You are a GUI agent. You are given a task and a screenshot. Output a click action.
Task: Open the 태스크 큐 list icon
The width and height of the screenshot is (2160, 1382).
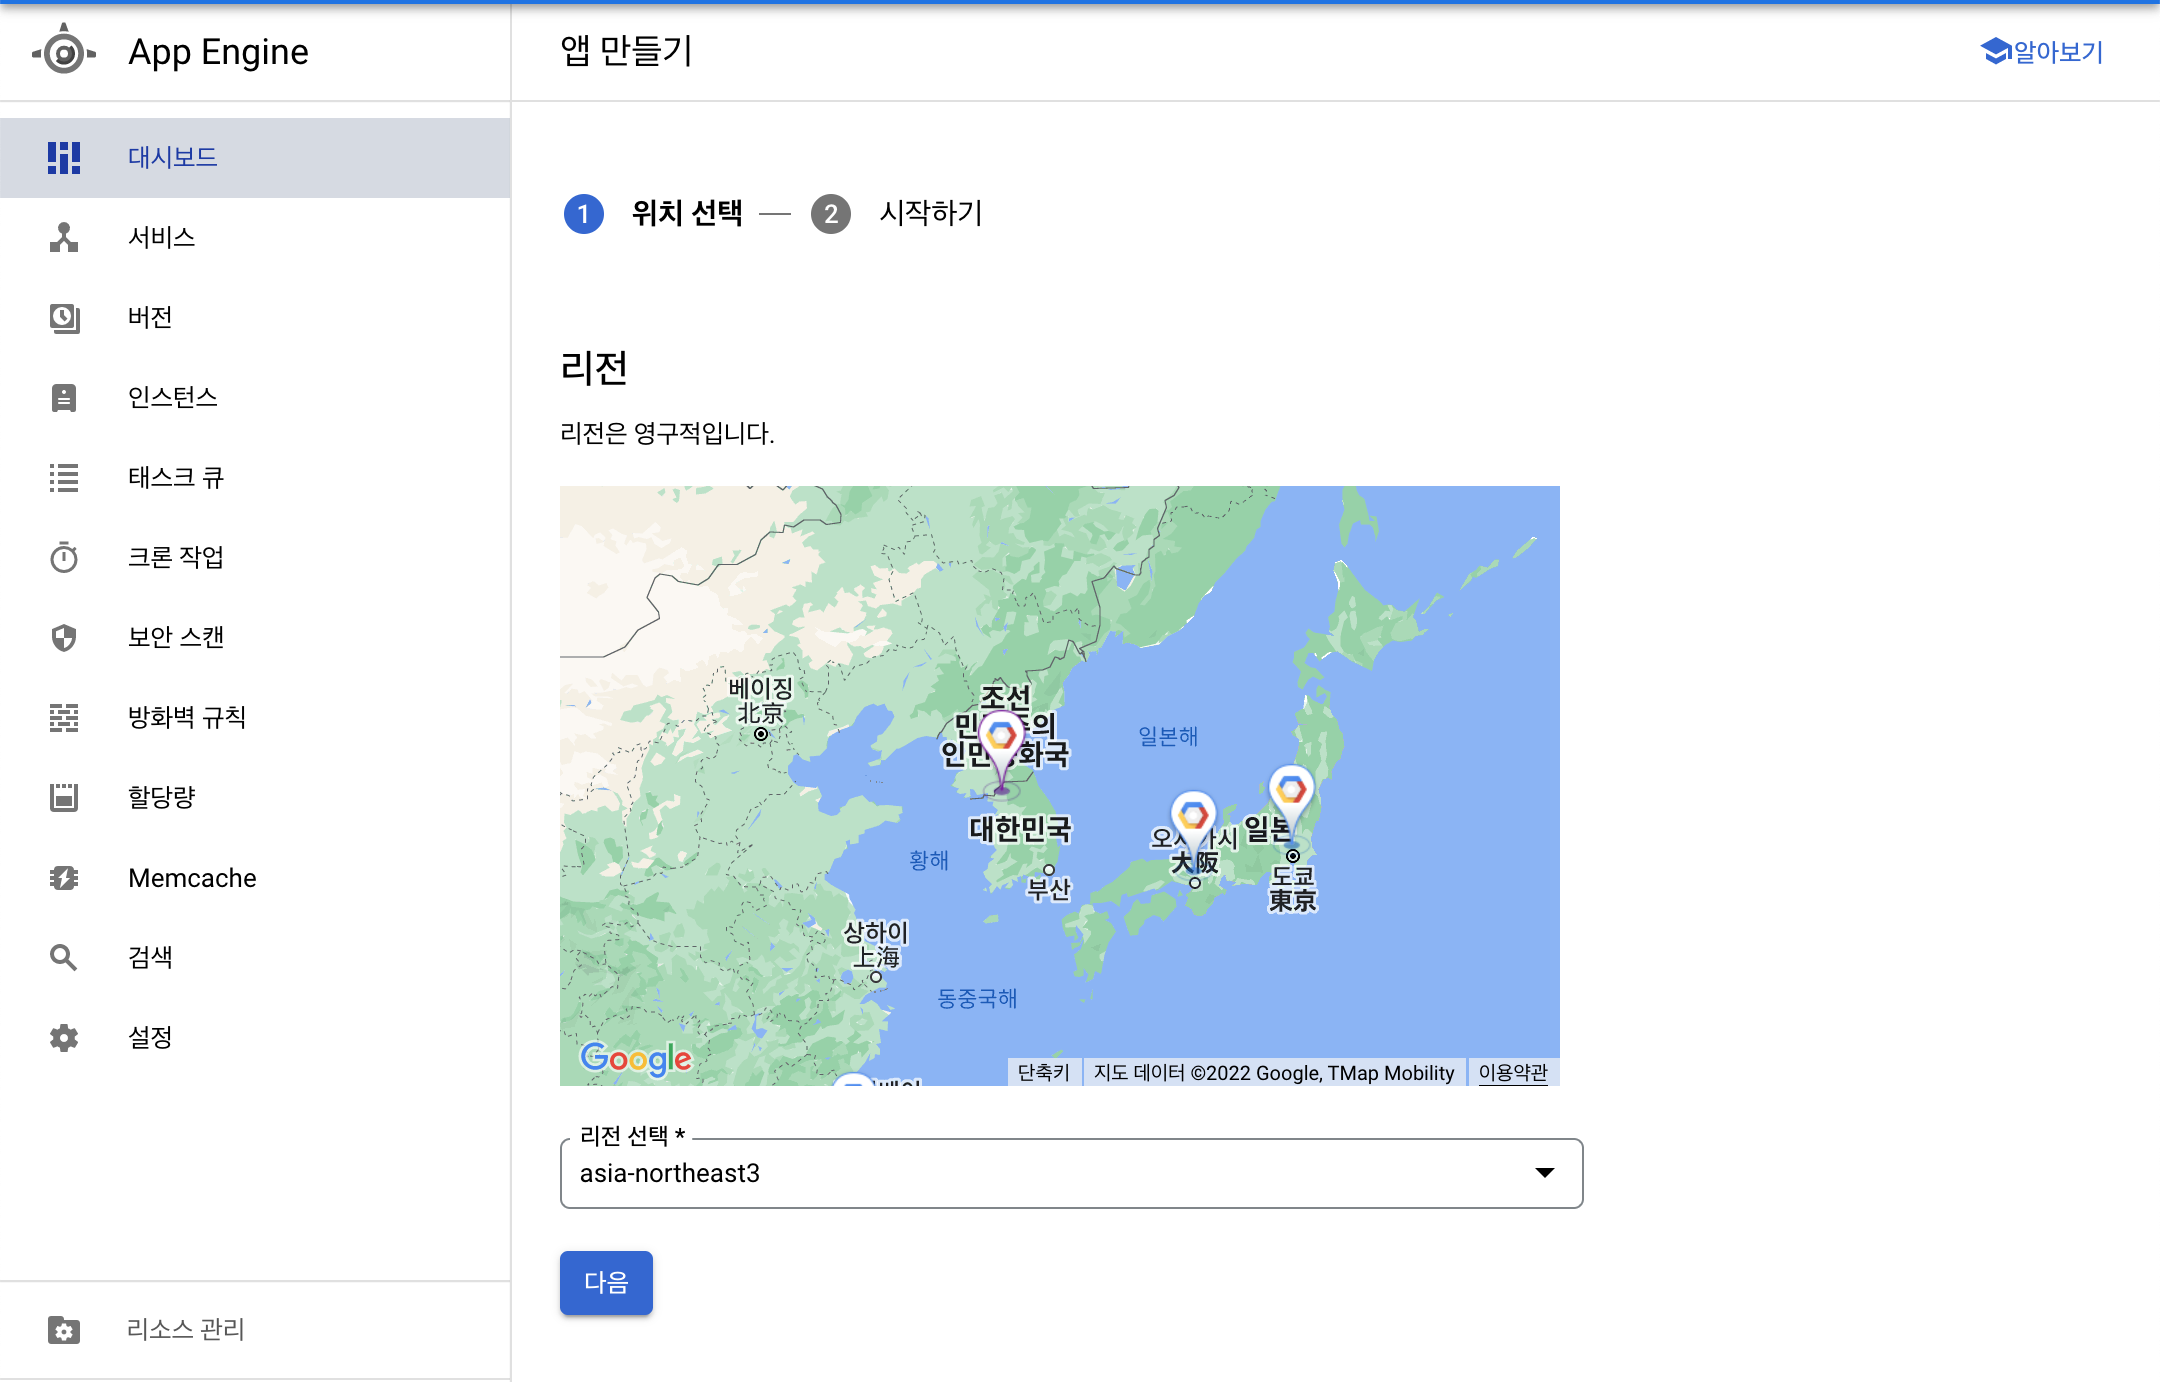pyautogui.click(x=64, y=478)
